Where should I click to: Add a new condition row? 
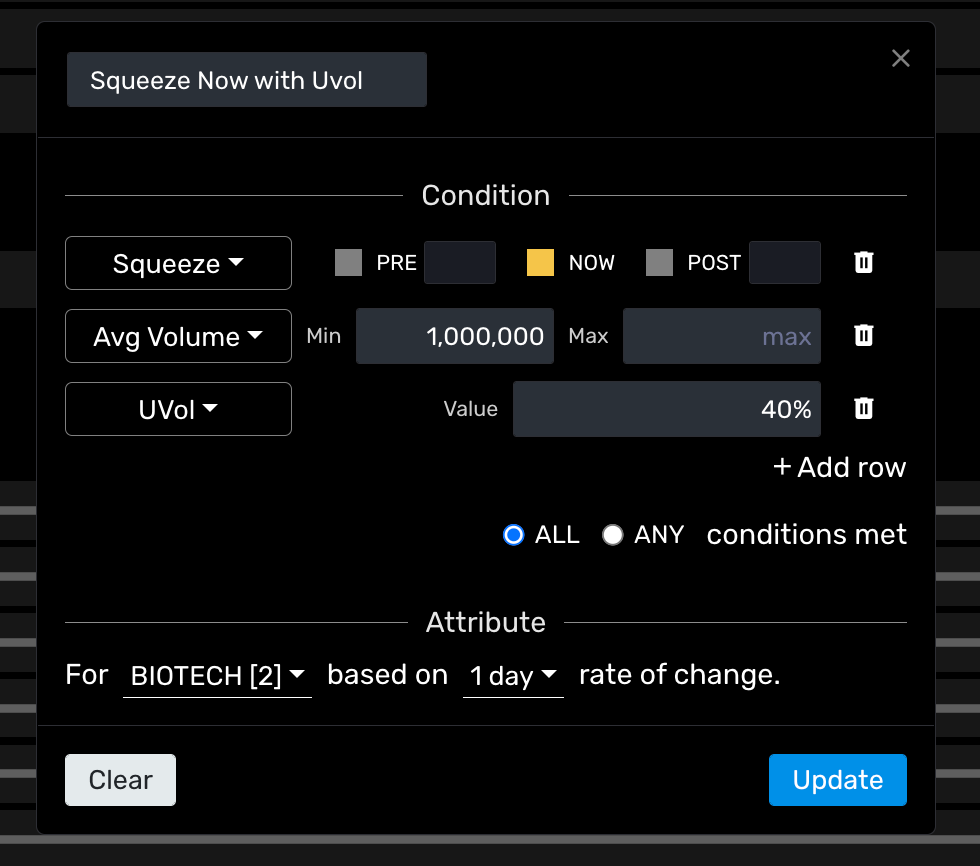click(x=840, y=467)
